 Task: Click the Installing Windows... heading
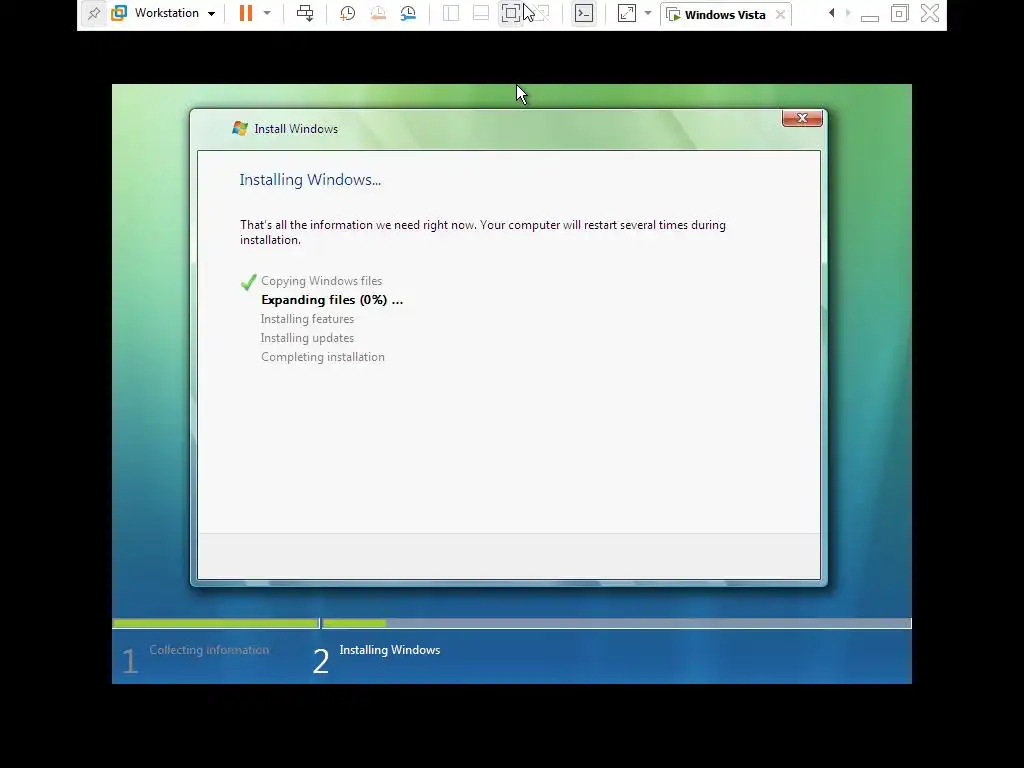pos(310,180)
